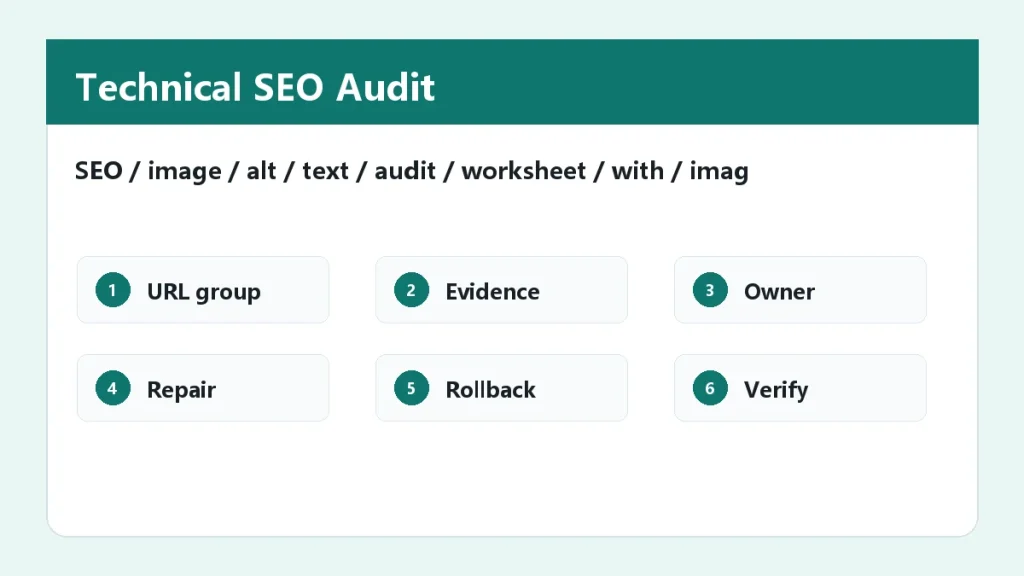This screenshot has height=576, width=1024.
Task: Click the number 6 circle badge
Action: point(710,388)
